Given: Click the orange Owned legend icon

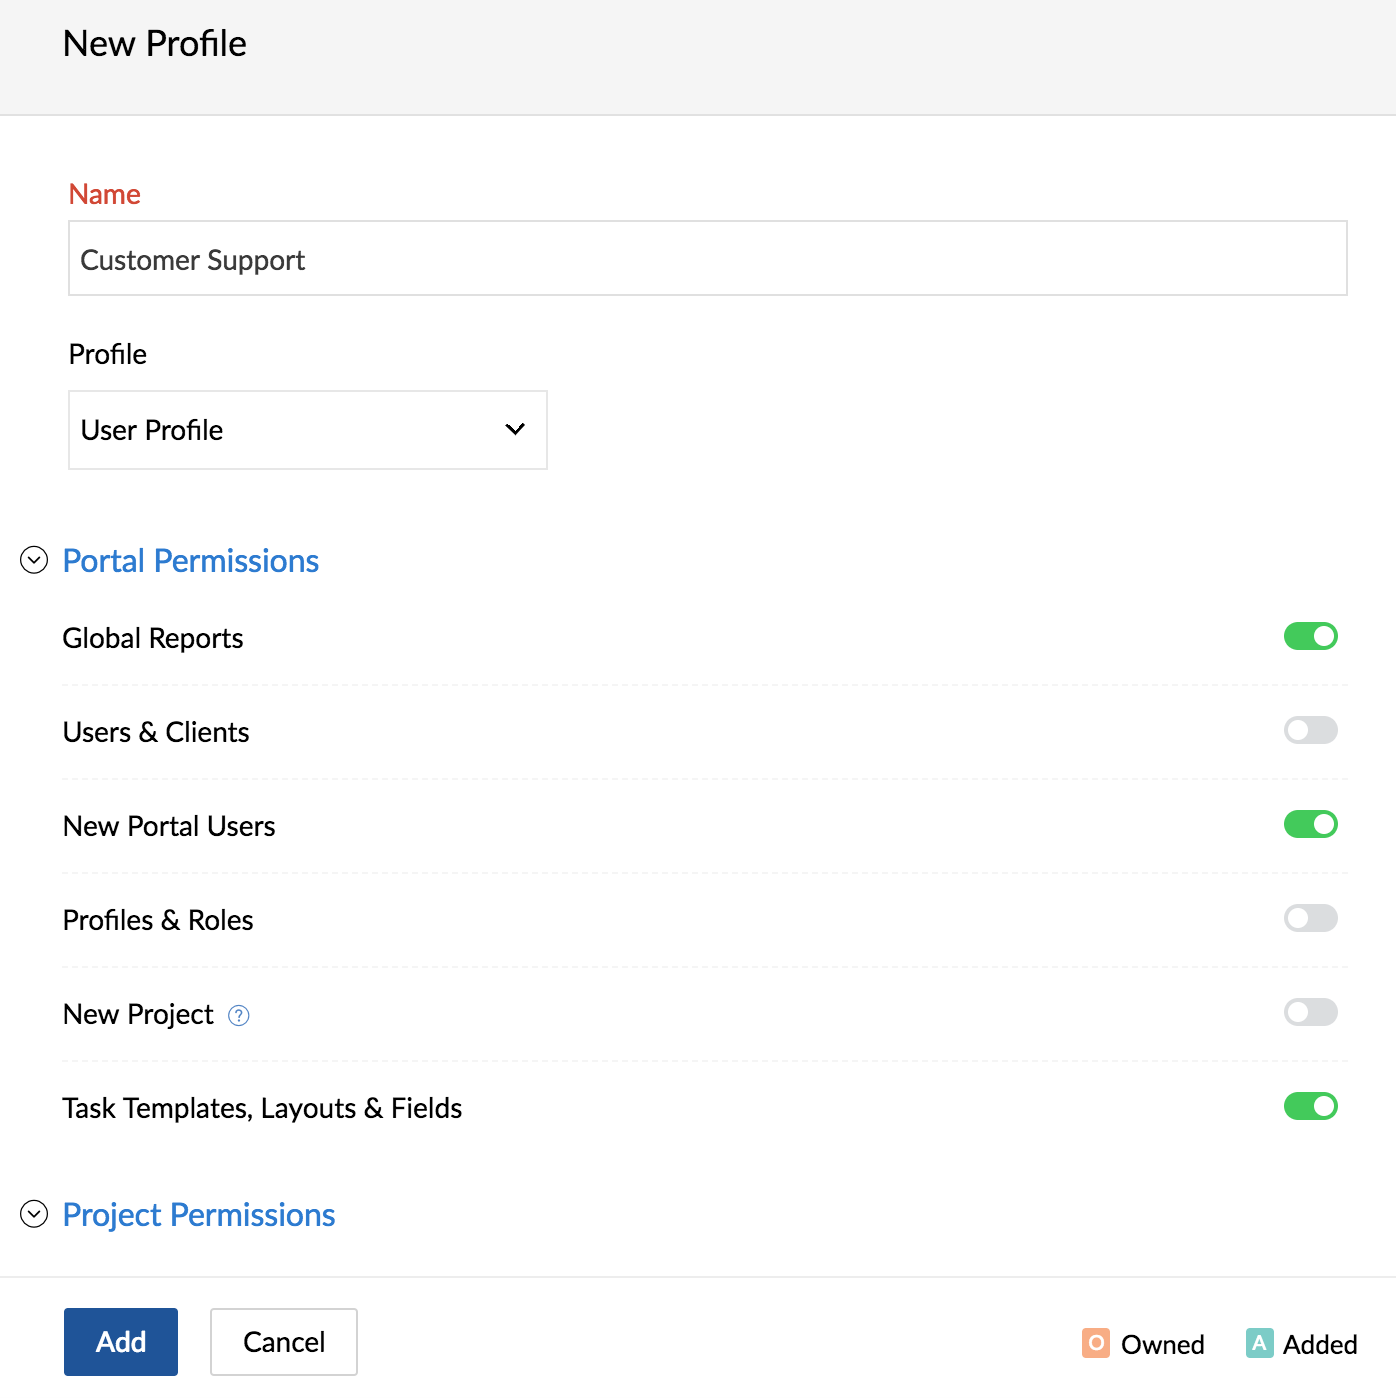Looking at the screenshot, I should coord(1096,1343).
